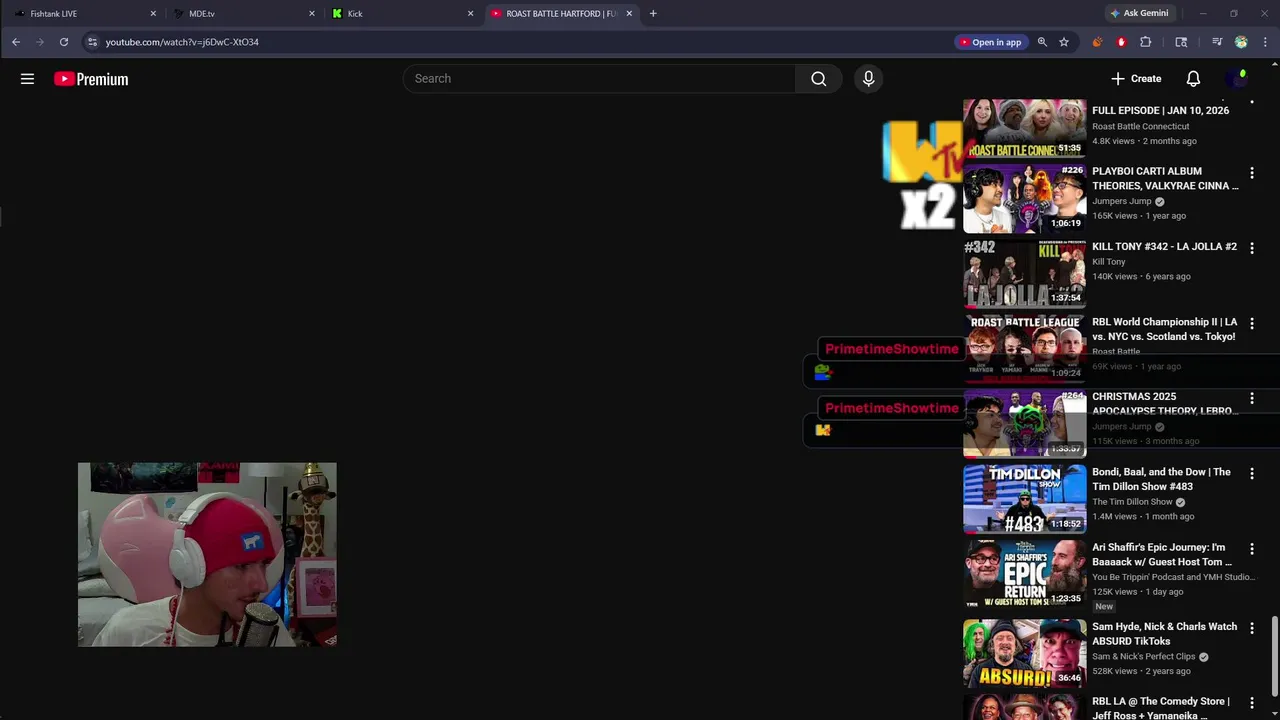
Task: Open the orange clapping-hands extension
Action: tap(1097, 42)
